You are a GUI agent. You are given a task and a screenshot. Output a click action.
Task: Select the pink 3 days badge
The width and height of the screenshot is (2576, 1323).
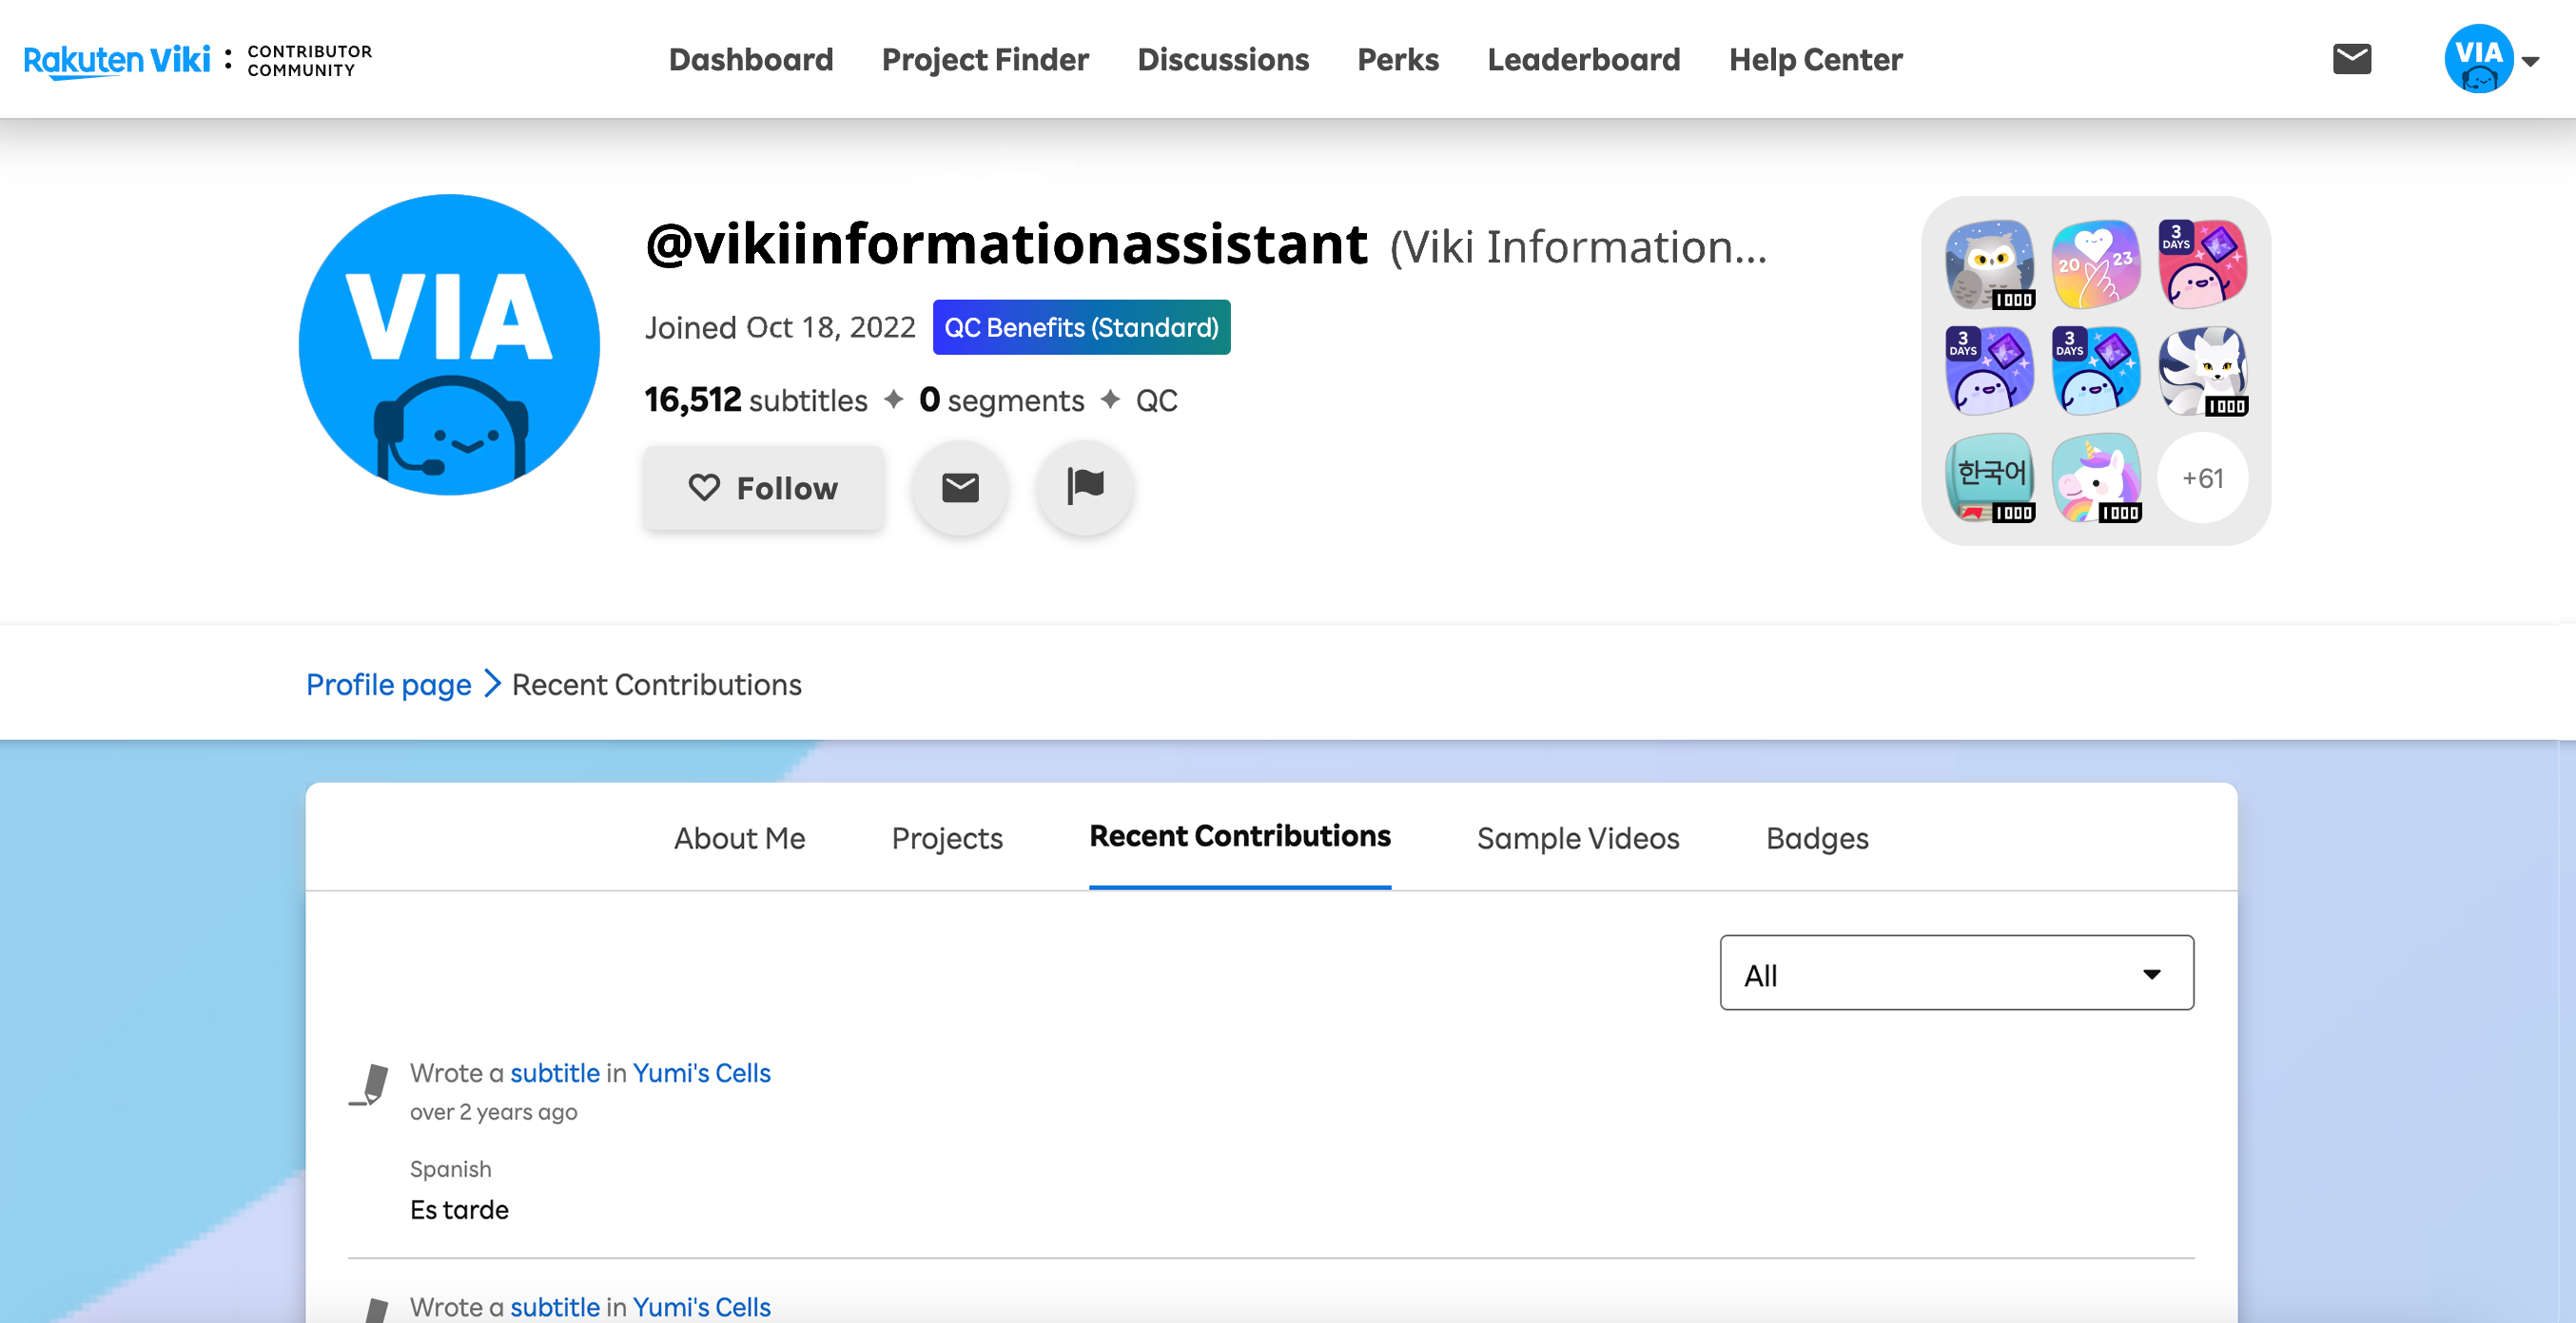(x=2203, y=265)
